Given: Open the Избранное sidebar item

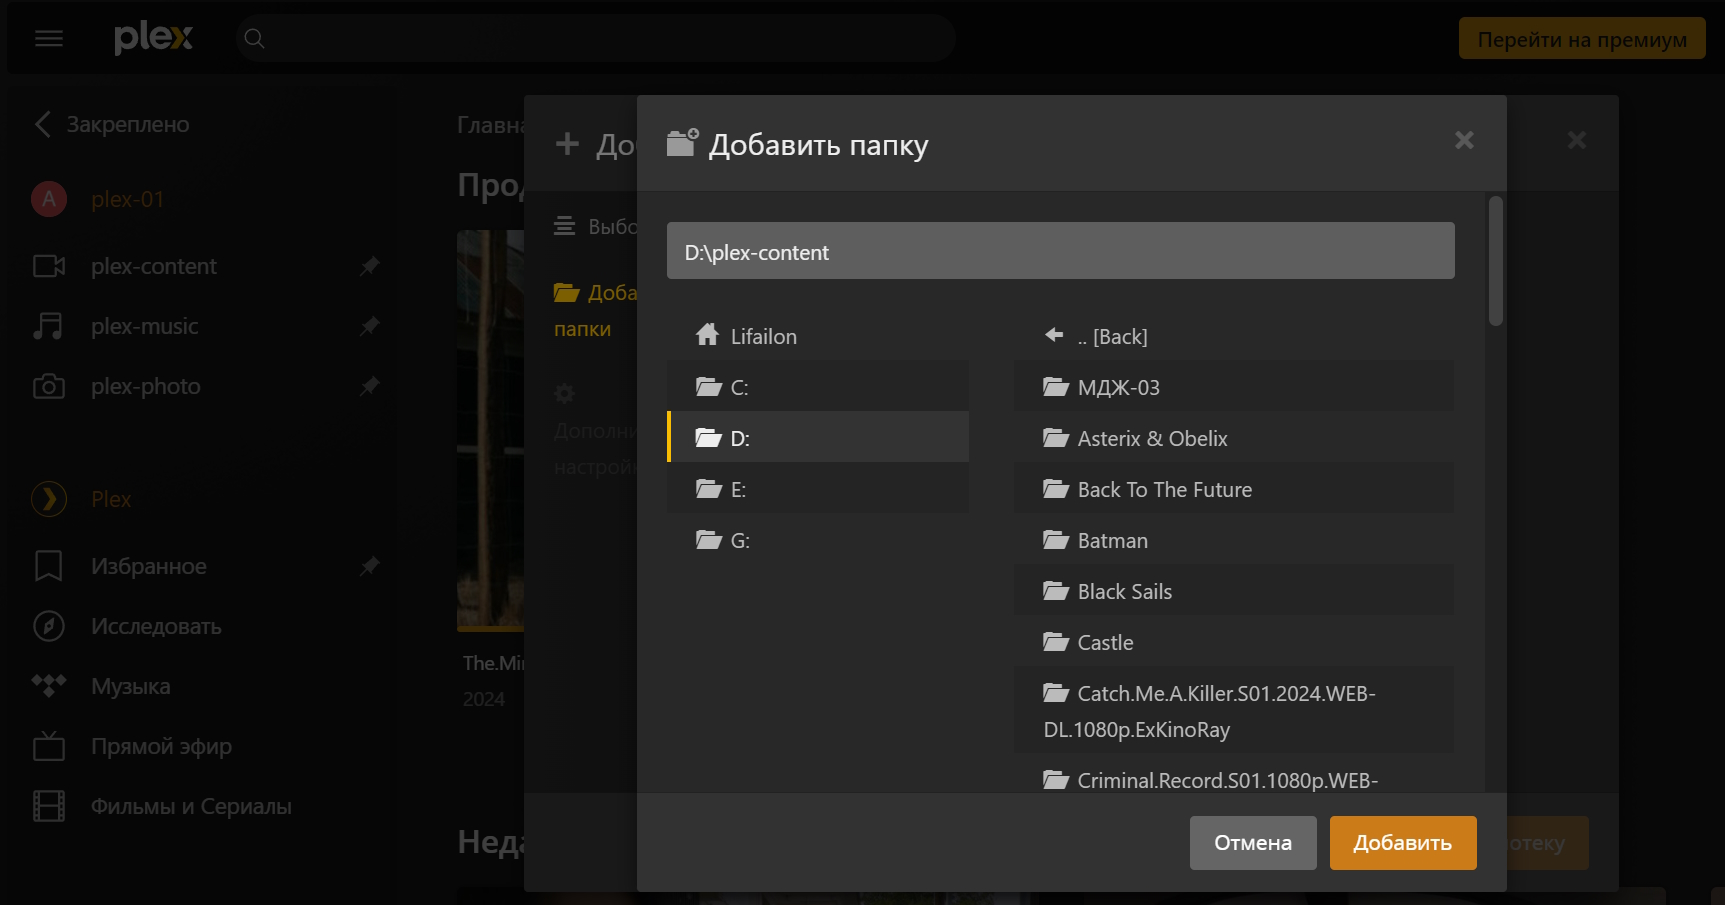Looking at the screenshot, I should [x=149, y=566].
